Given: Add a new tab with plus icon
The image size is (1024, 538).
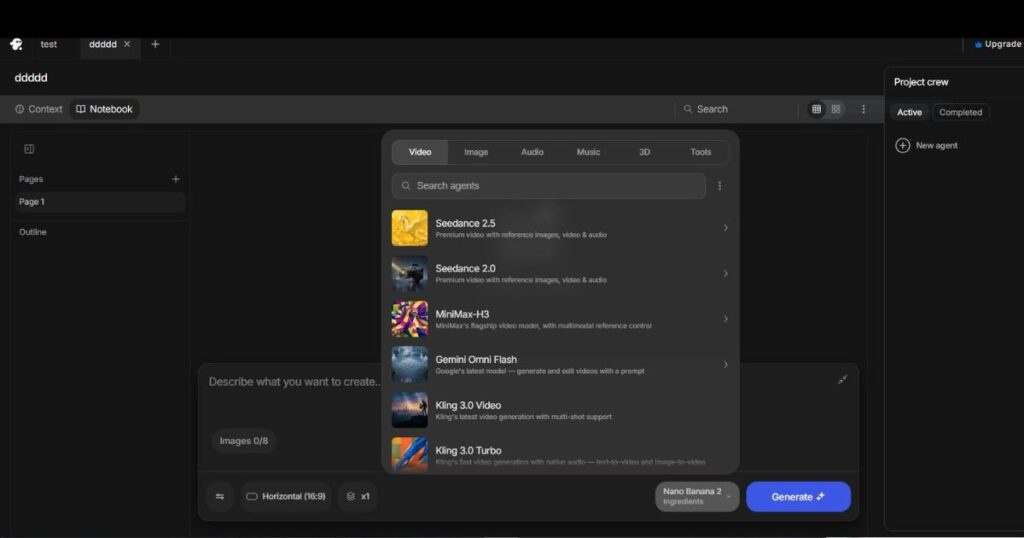Looking at the screenshot, I should click(x=155, y=44).
